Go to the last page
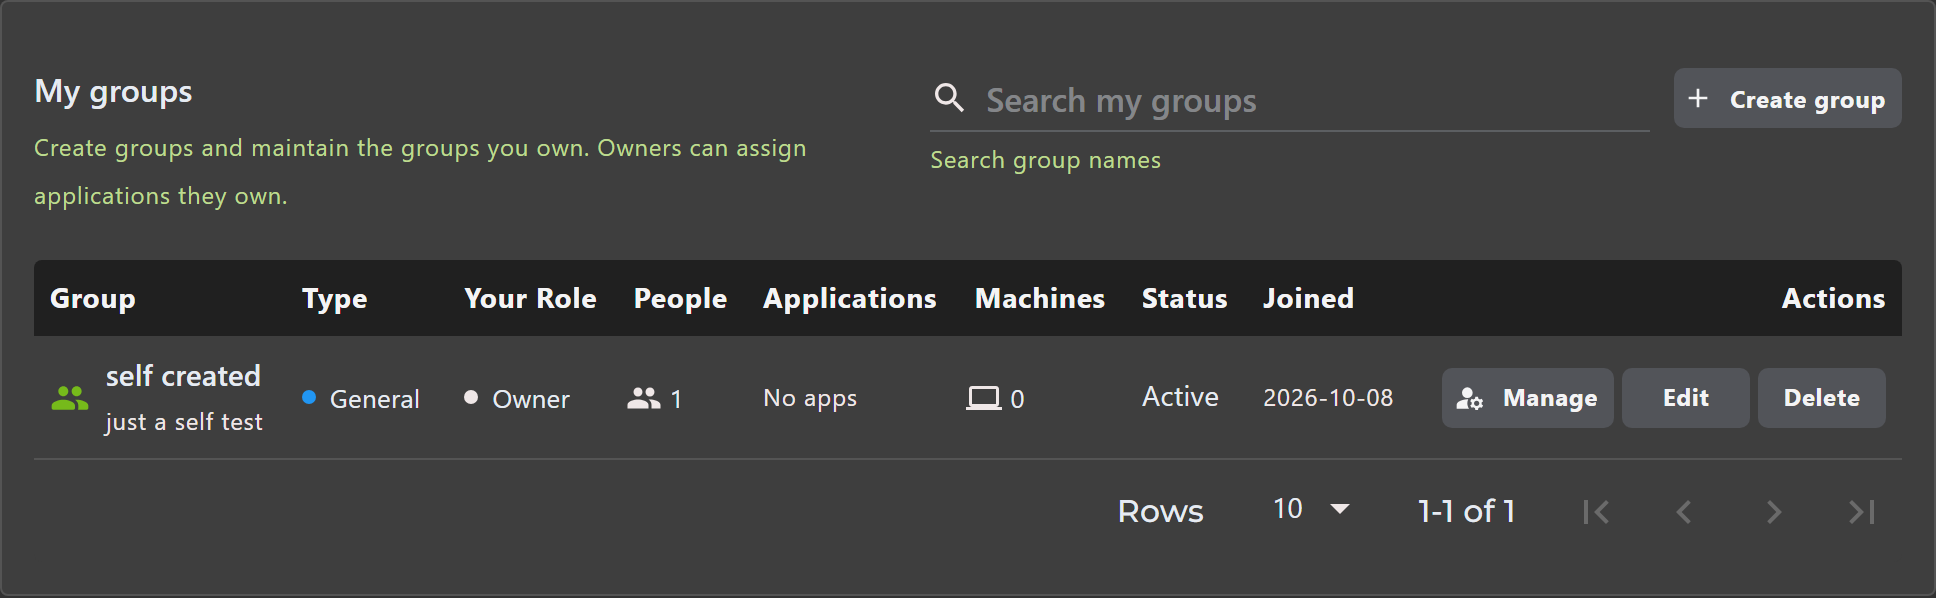Image resolution: width=1936 pixels, height=598 pixels. click(x=1862, y=512)
